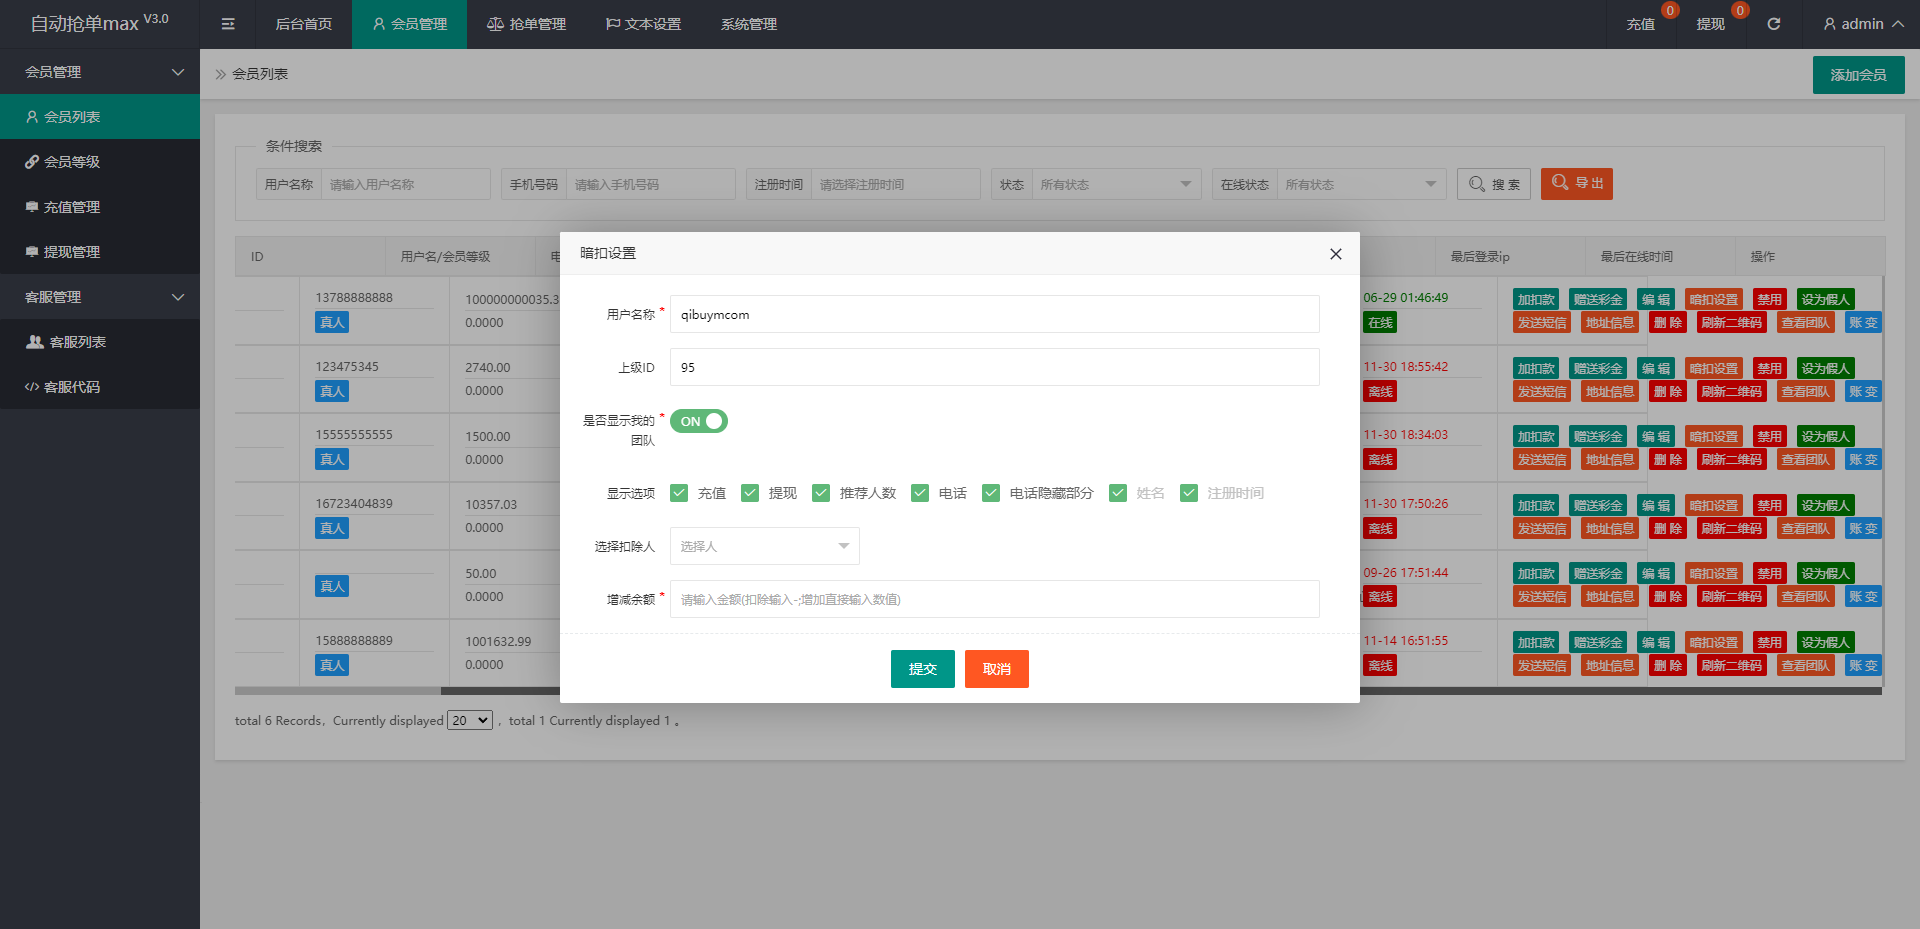Collapse the 会员管理 sidebar group
This screenshot has width=1920, height=929.
click(100, 72)
